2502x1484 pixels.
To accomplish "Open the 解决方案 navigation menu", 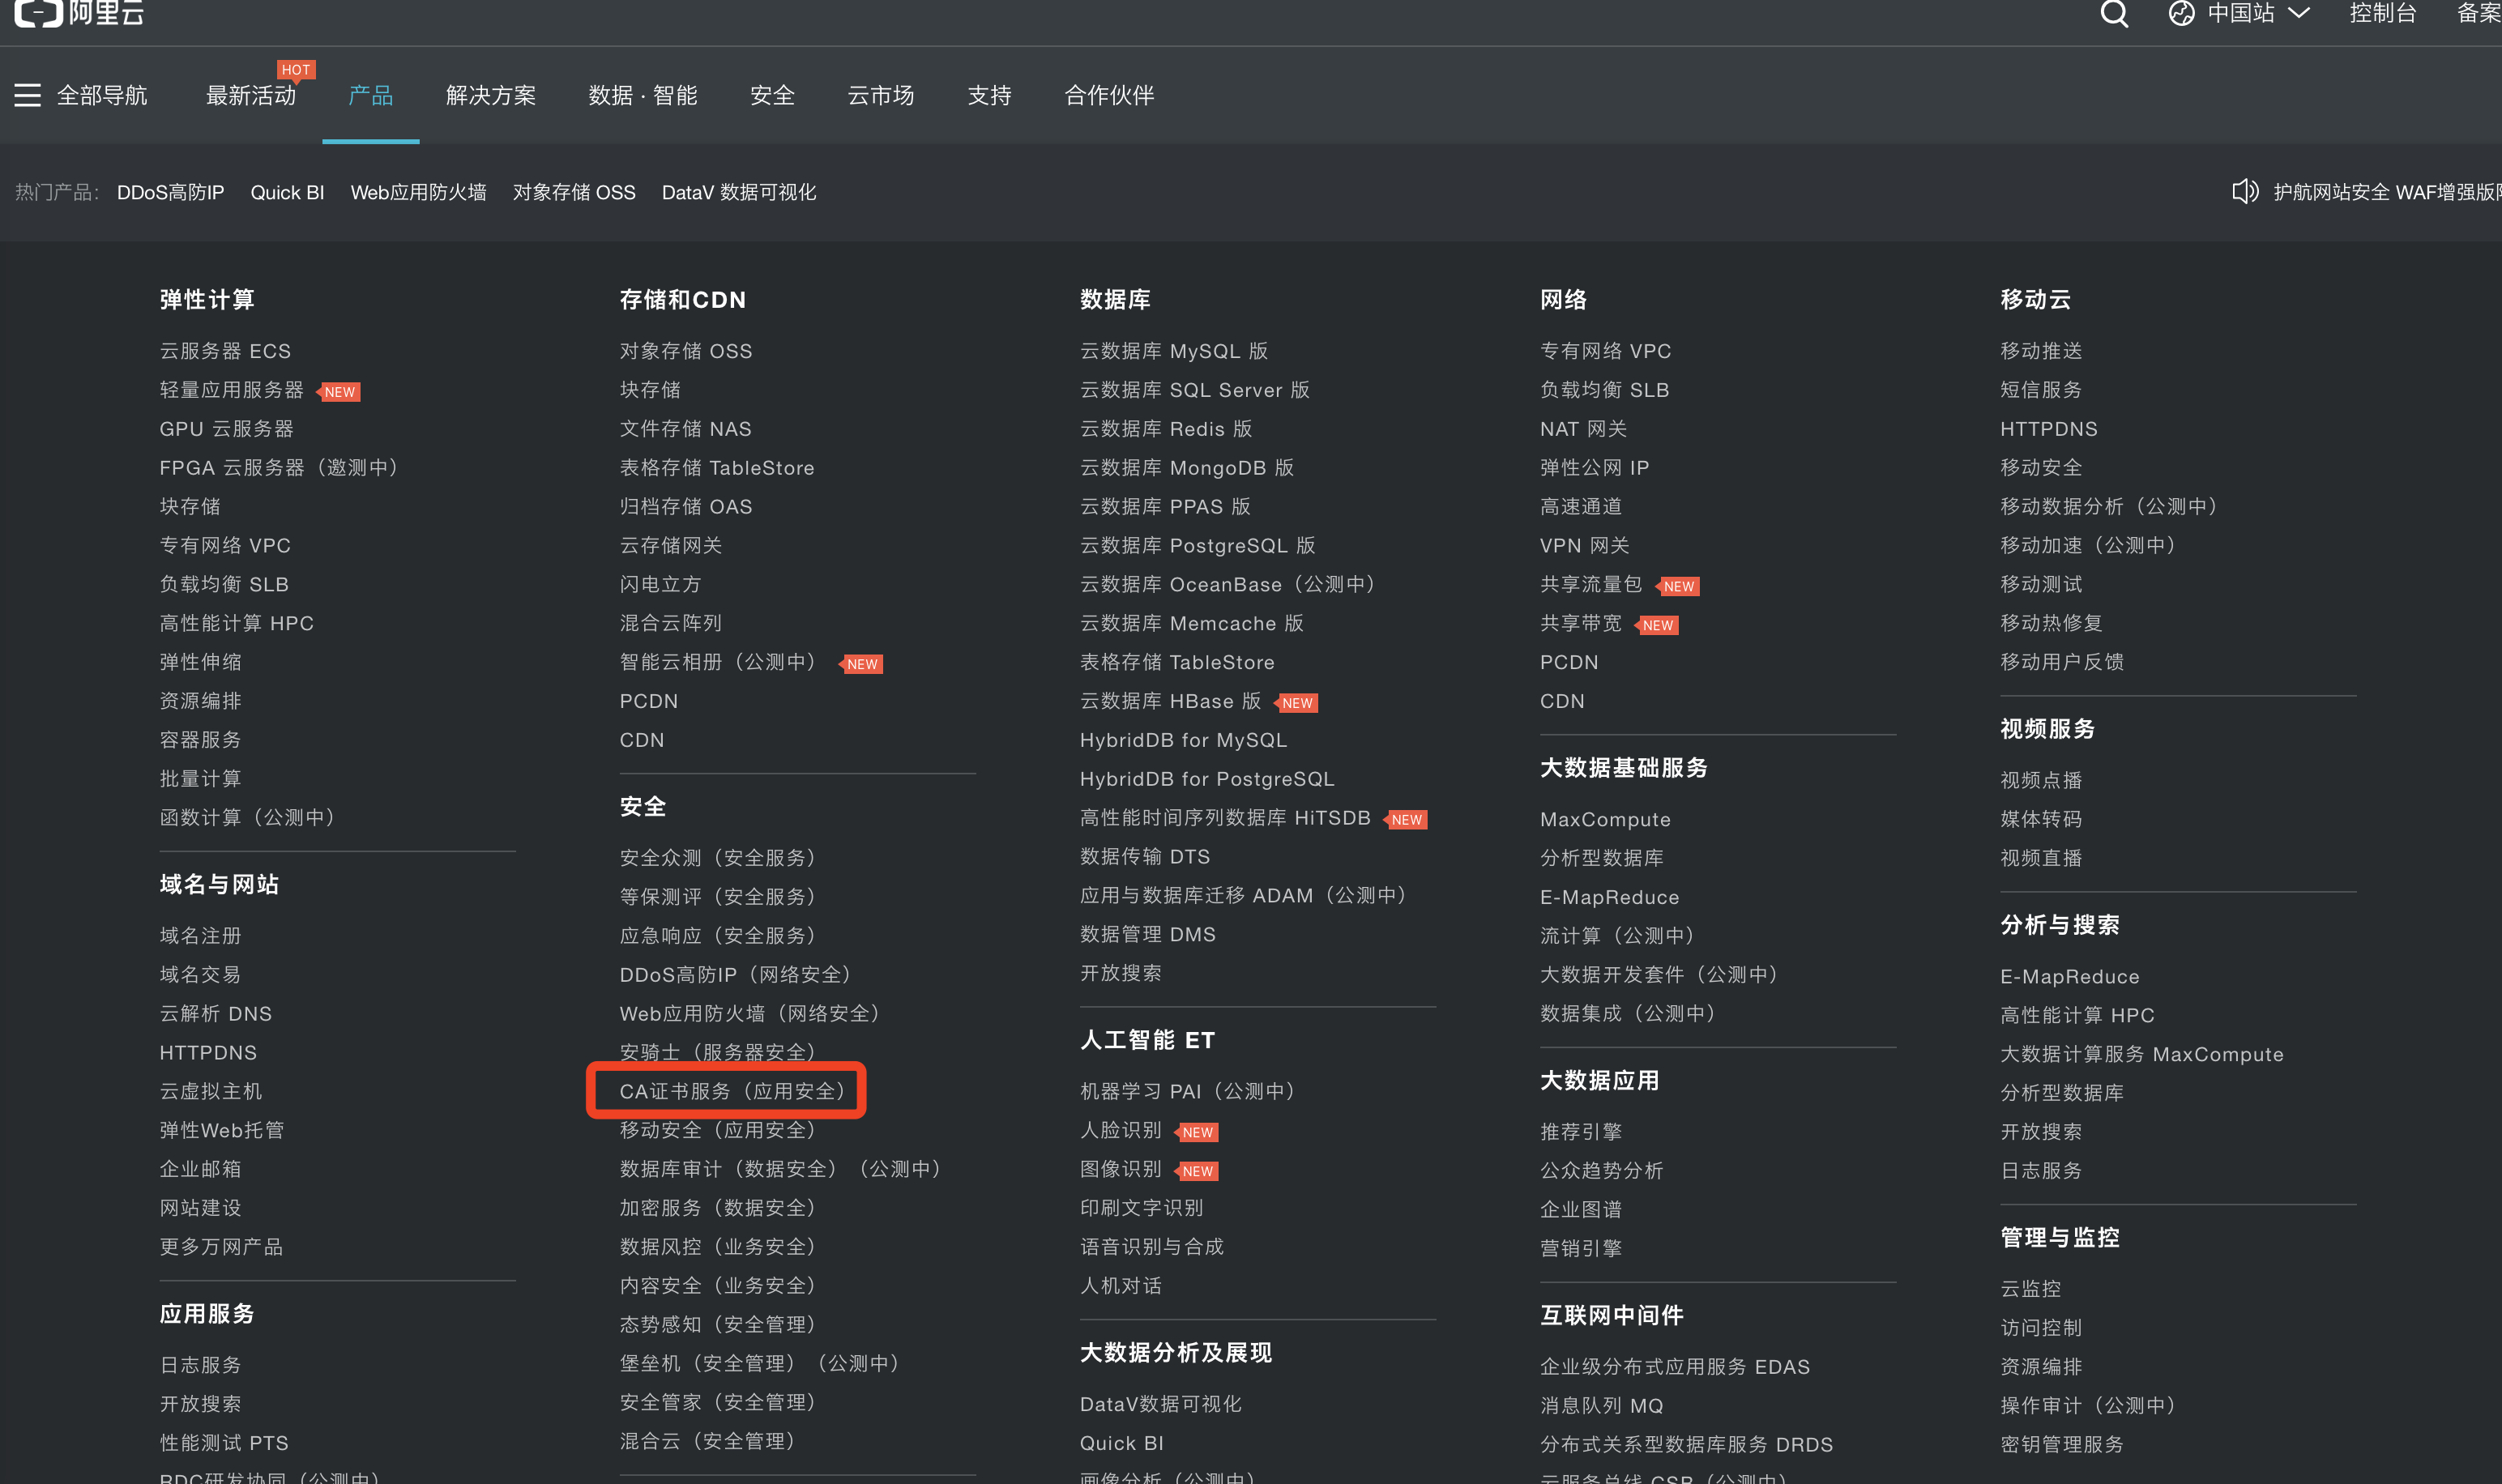I will (x=490, y=96).
